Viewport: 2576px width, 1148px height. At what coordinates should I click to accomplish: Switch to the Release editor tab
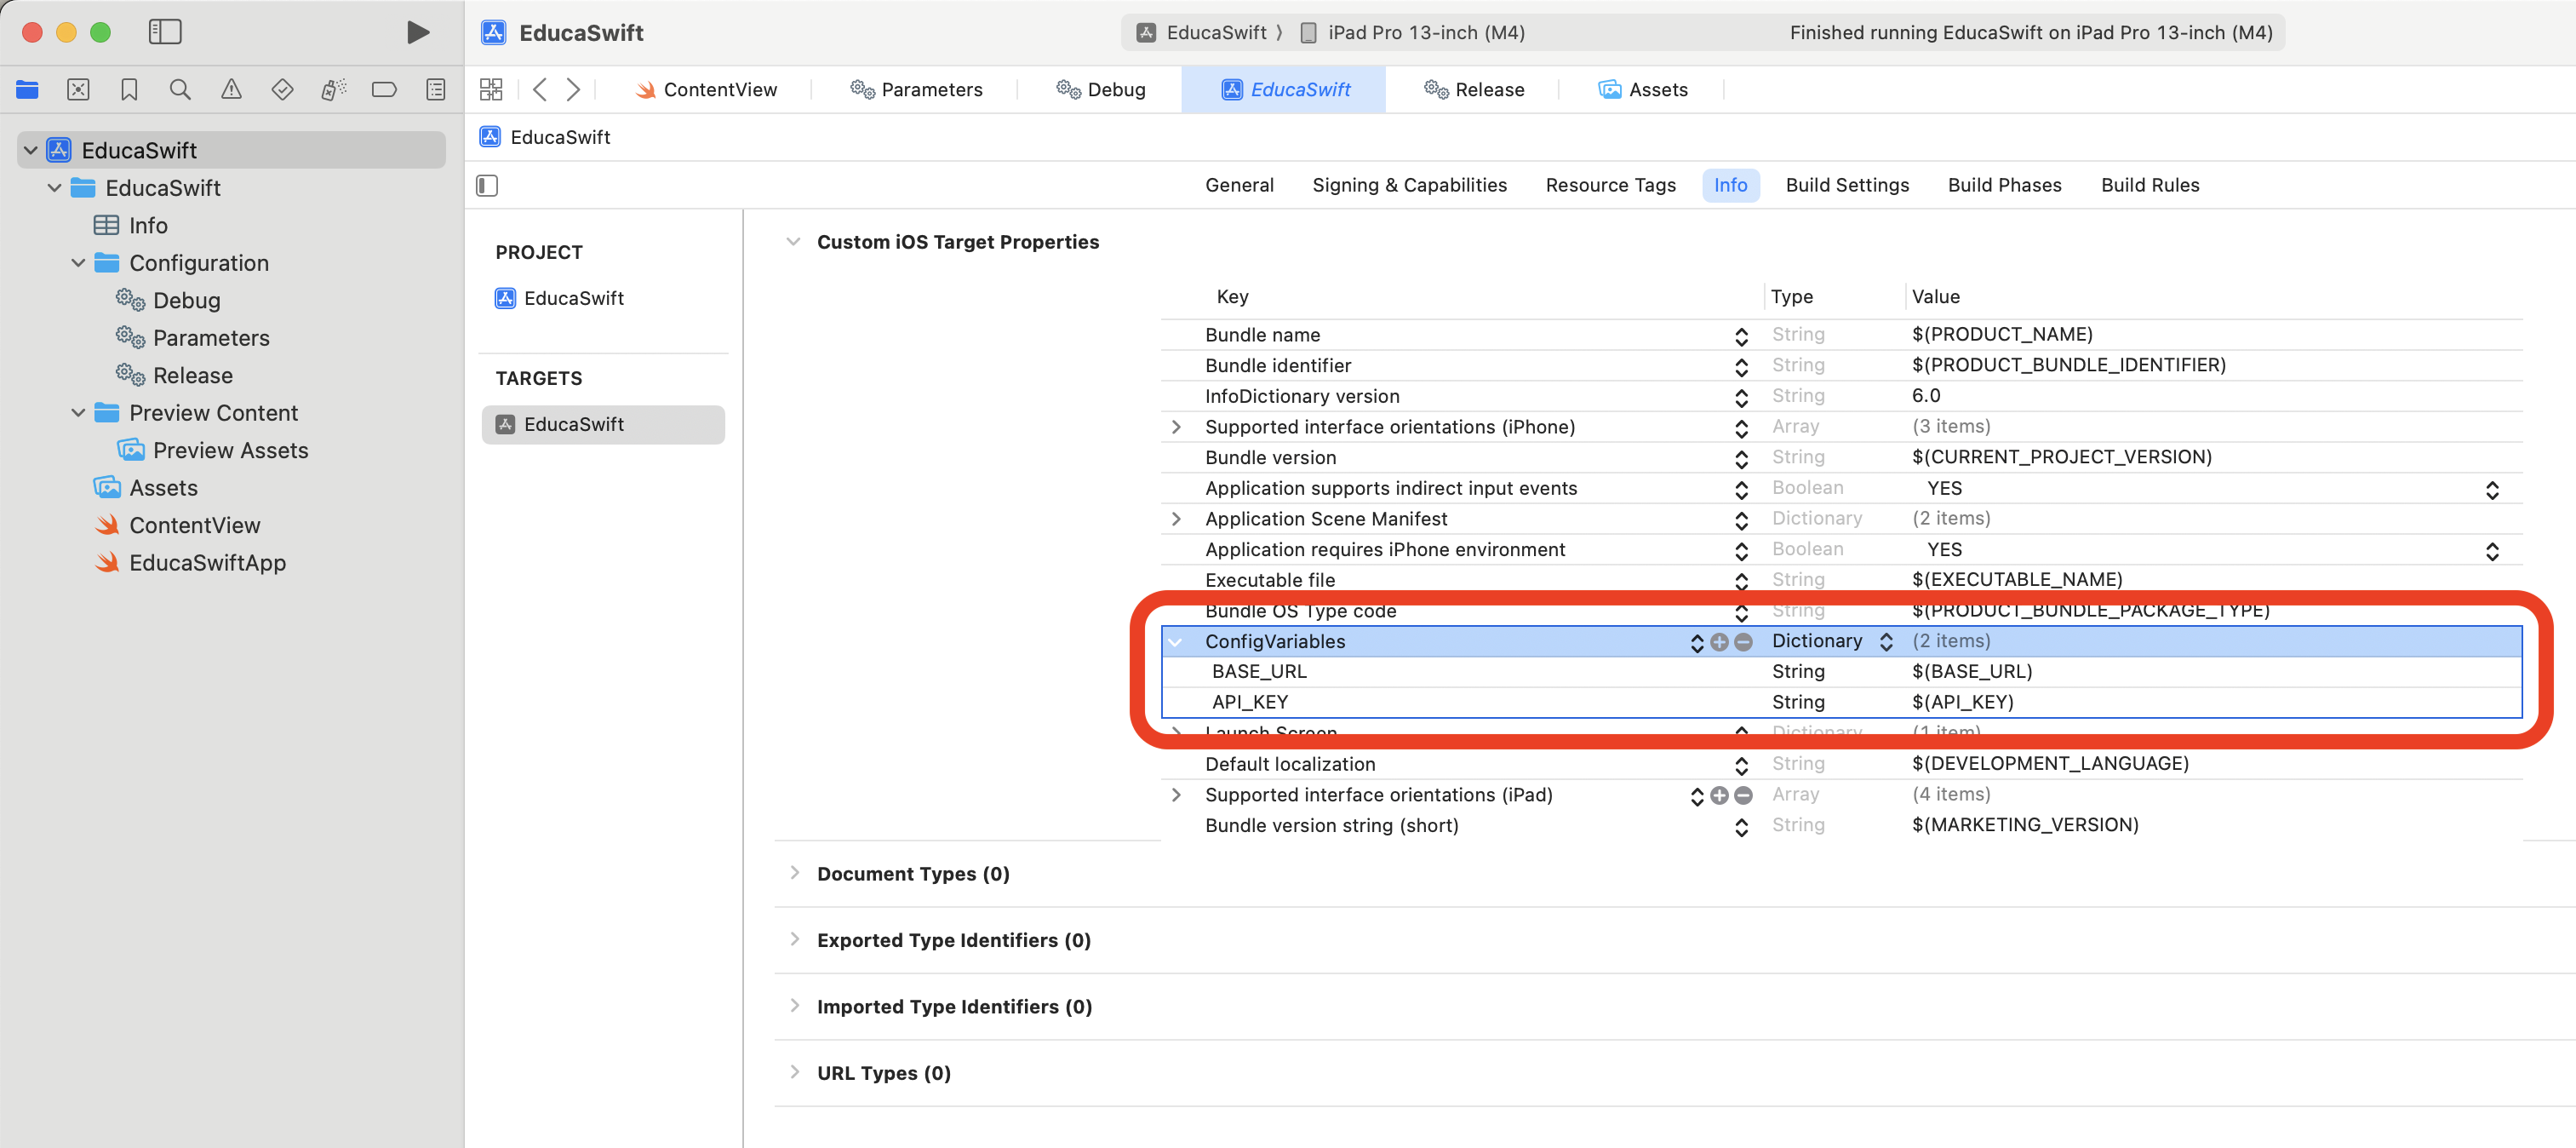tap(1474, 90)
